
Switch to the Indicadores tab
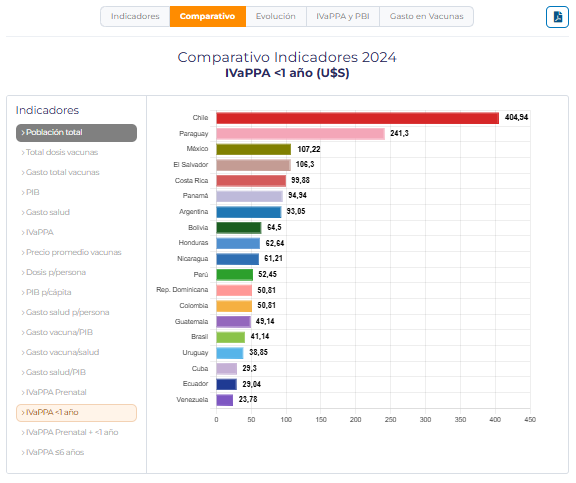point(135,17)
